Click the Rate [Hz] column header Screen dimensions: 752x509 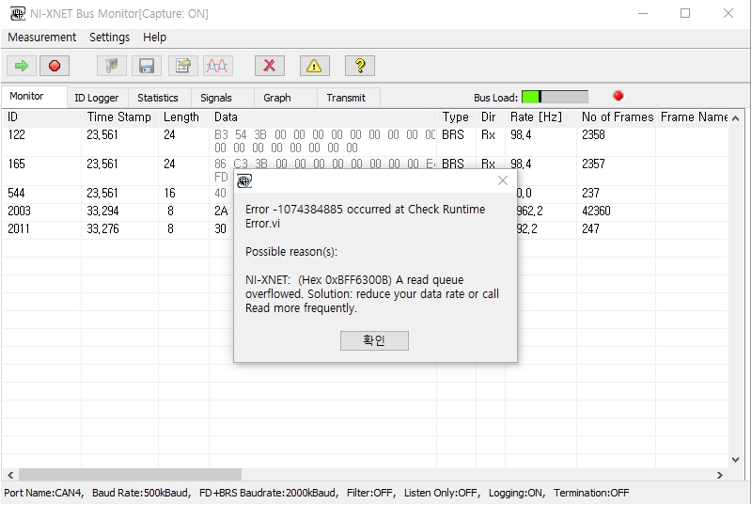[x=541, y=117]
